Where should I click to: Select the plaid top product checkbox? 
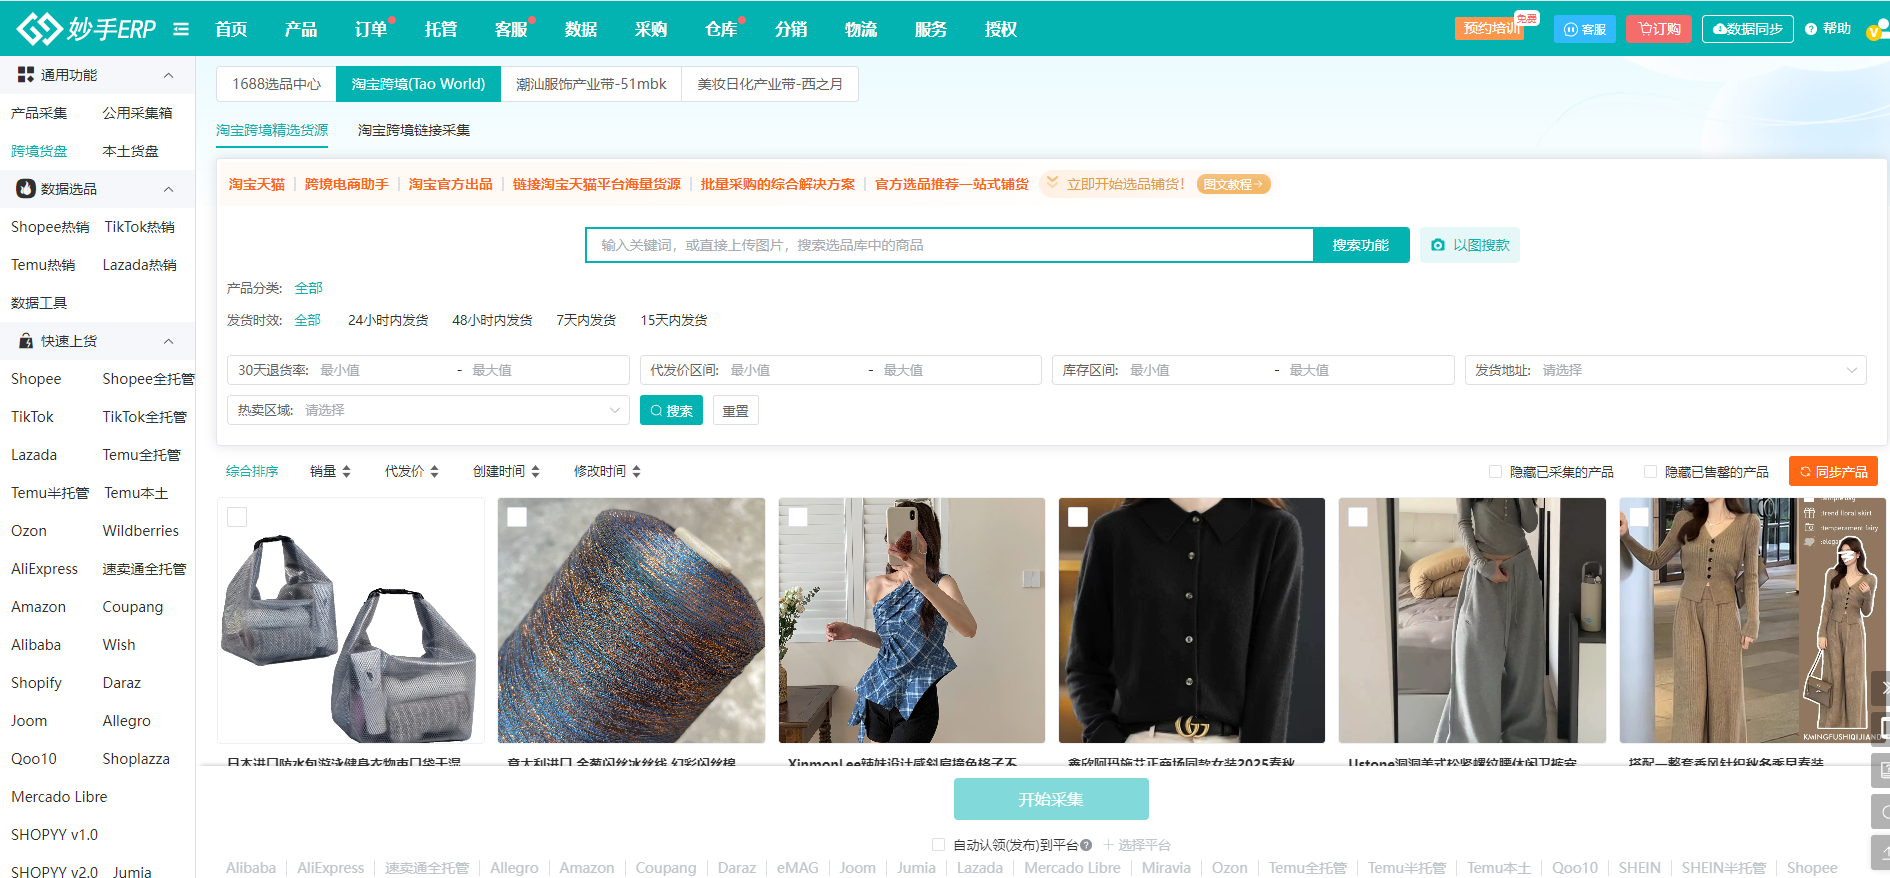tap(798, 517)
